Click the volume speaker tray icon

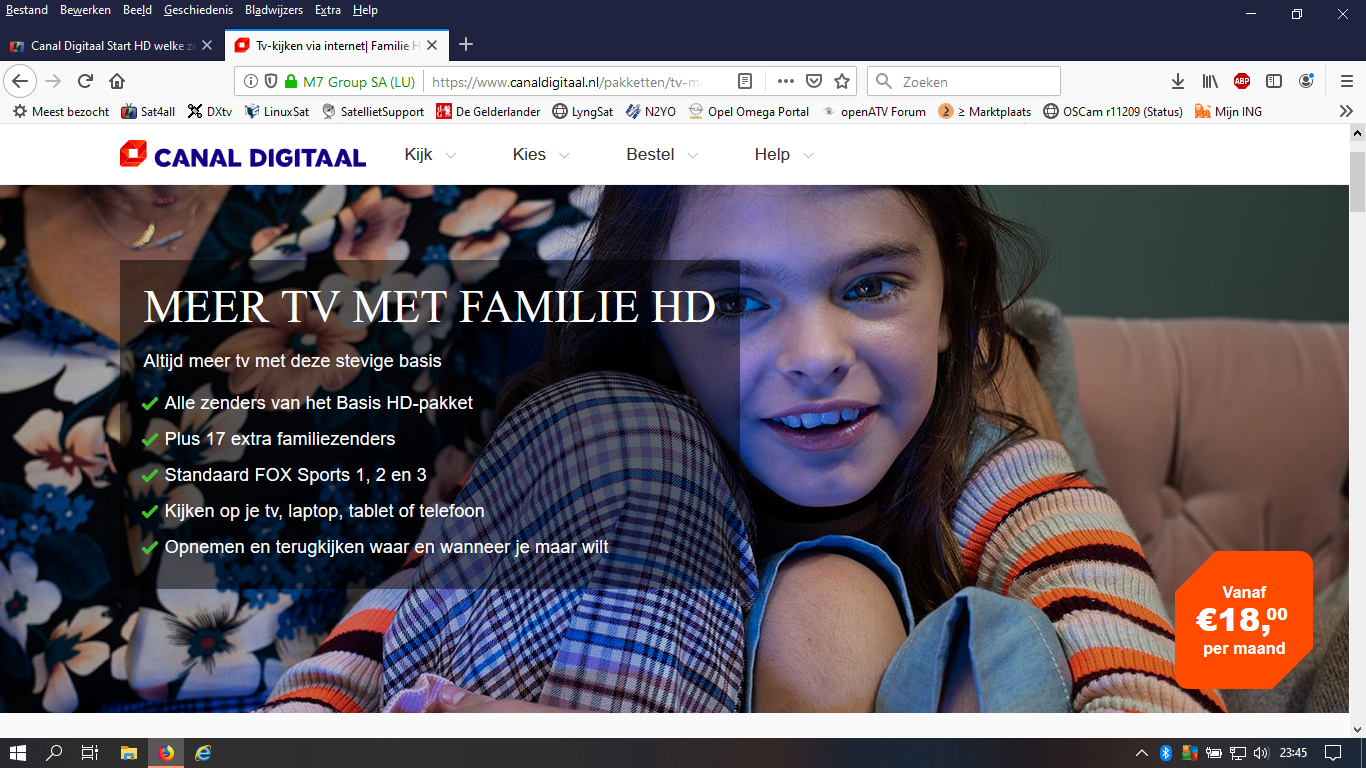[x=1261, y=752]
